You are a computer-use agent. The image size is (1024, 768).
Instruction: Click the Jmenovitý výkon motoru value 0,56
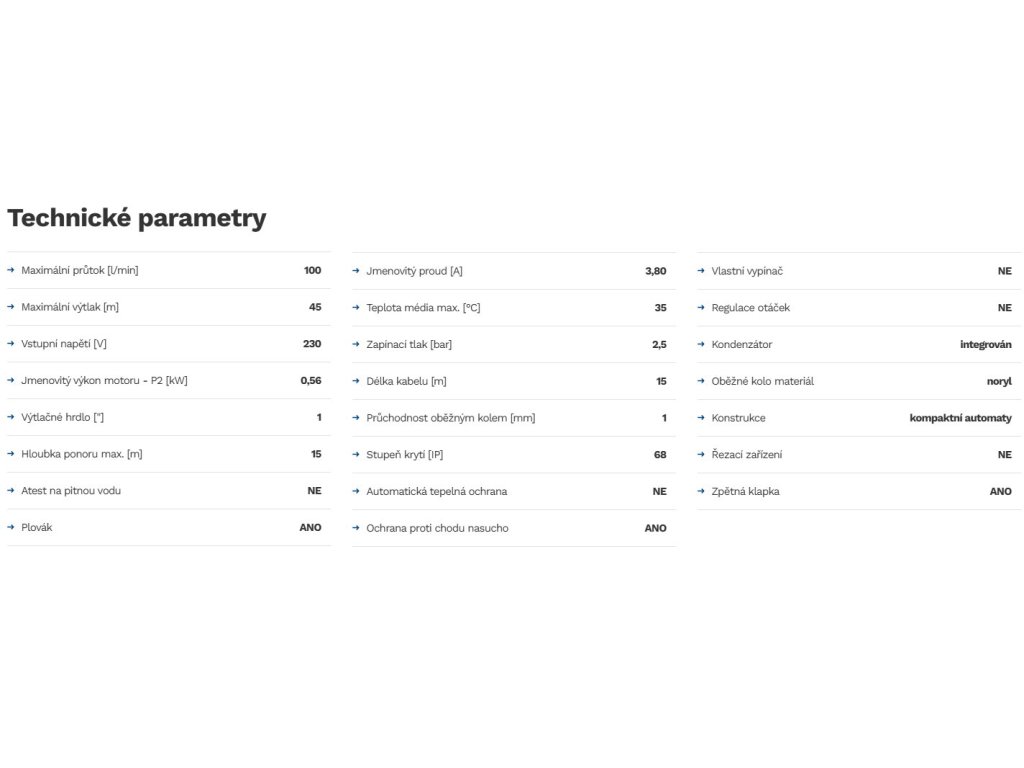pos(311,380)
